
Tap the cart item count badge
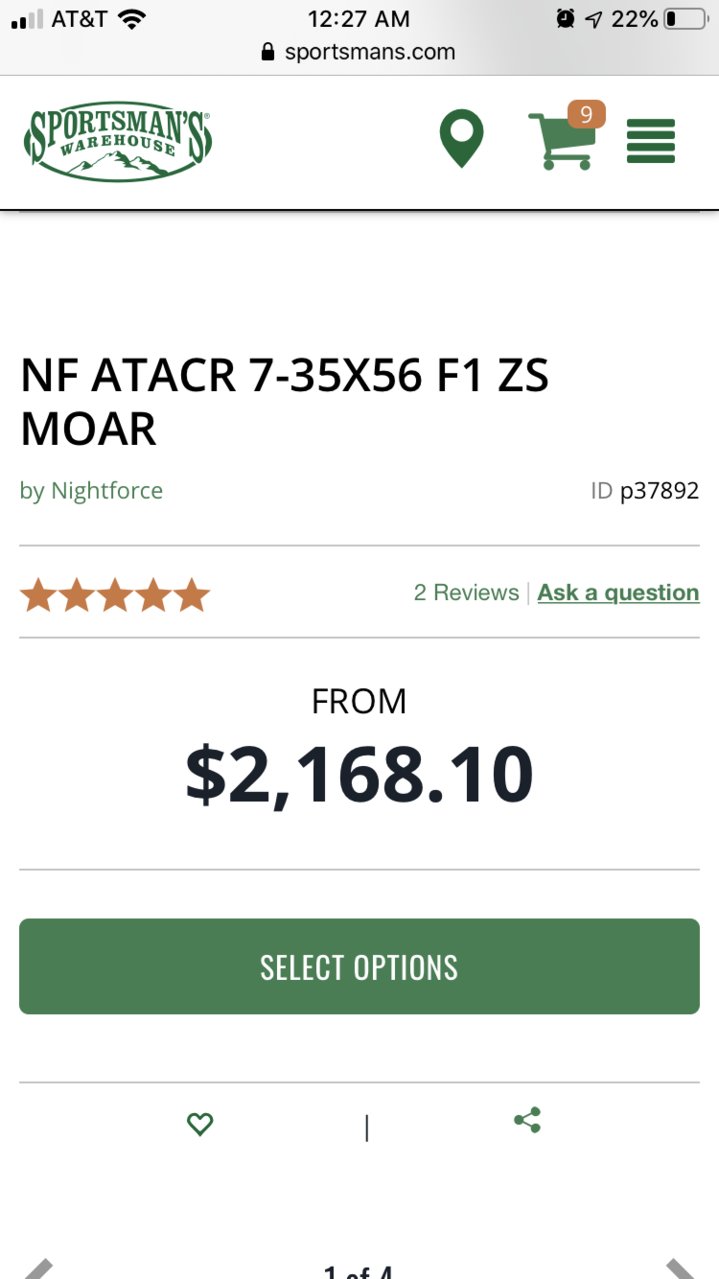[586, 114]
